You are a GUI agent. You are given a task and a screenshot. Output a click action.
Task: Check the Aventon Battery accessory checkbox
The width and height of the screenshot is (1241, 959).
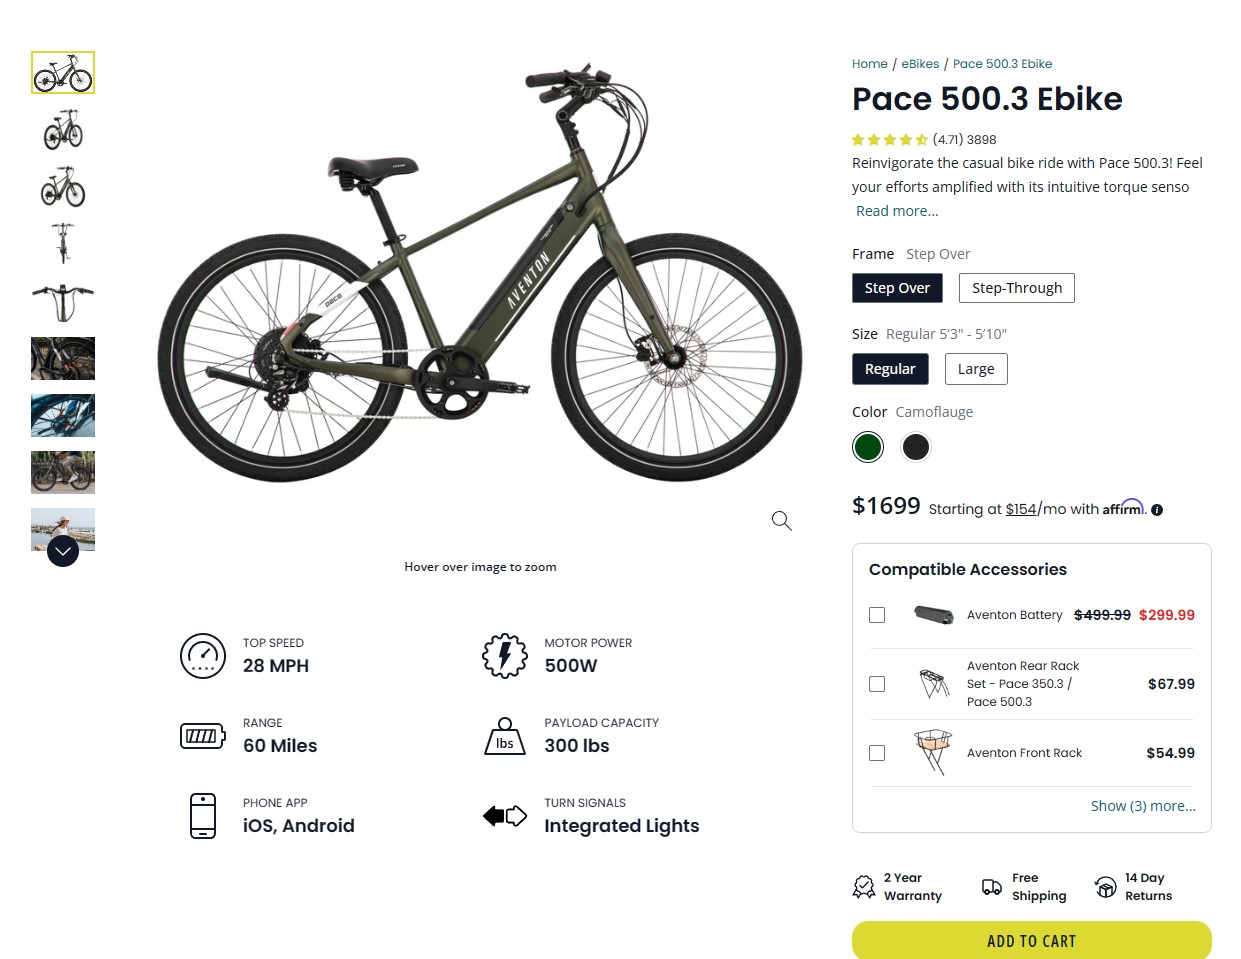tap(877, 615)
